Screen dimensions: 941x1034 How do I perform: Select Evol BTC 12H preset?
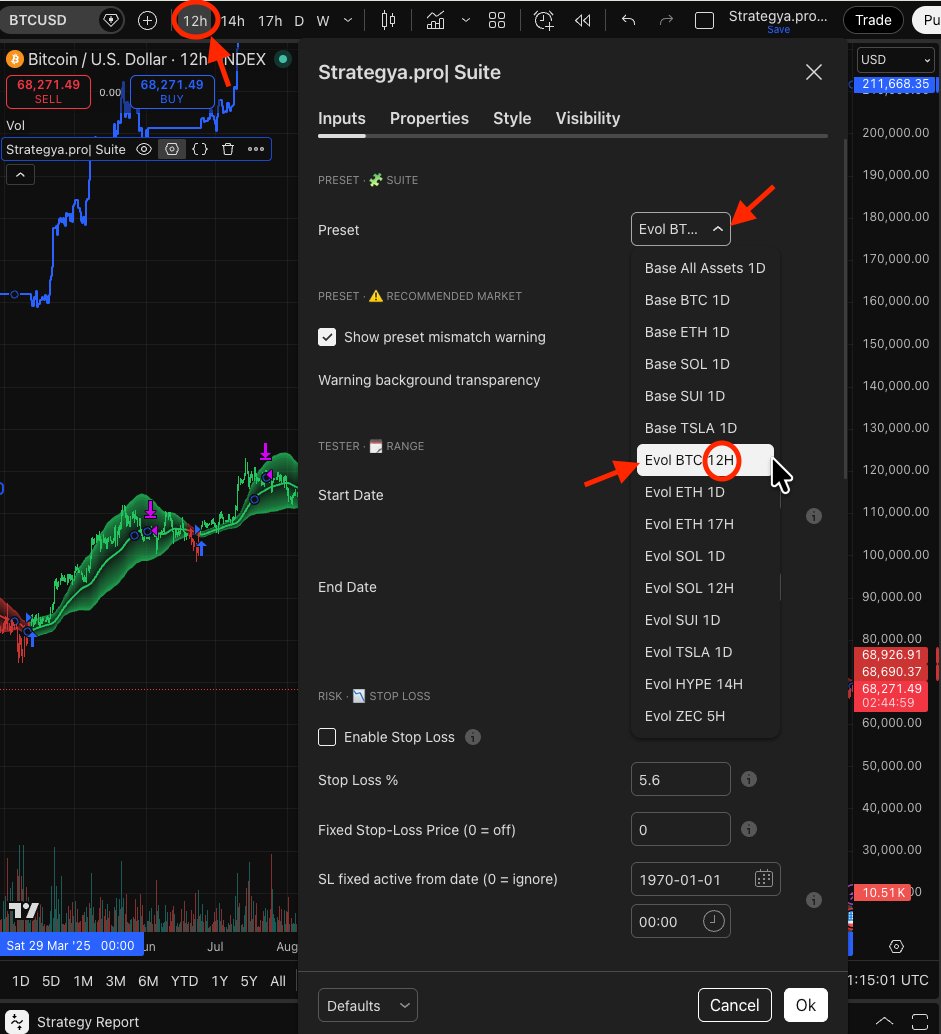705,460
